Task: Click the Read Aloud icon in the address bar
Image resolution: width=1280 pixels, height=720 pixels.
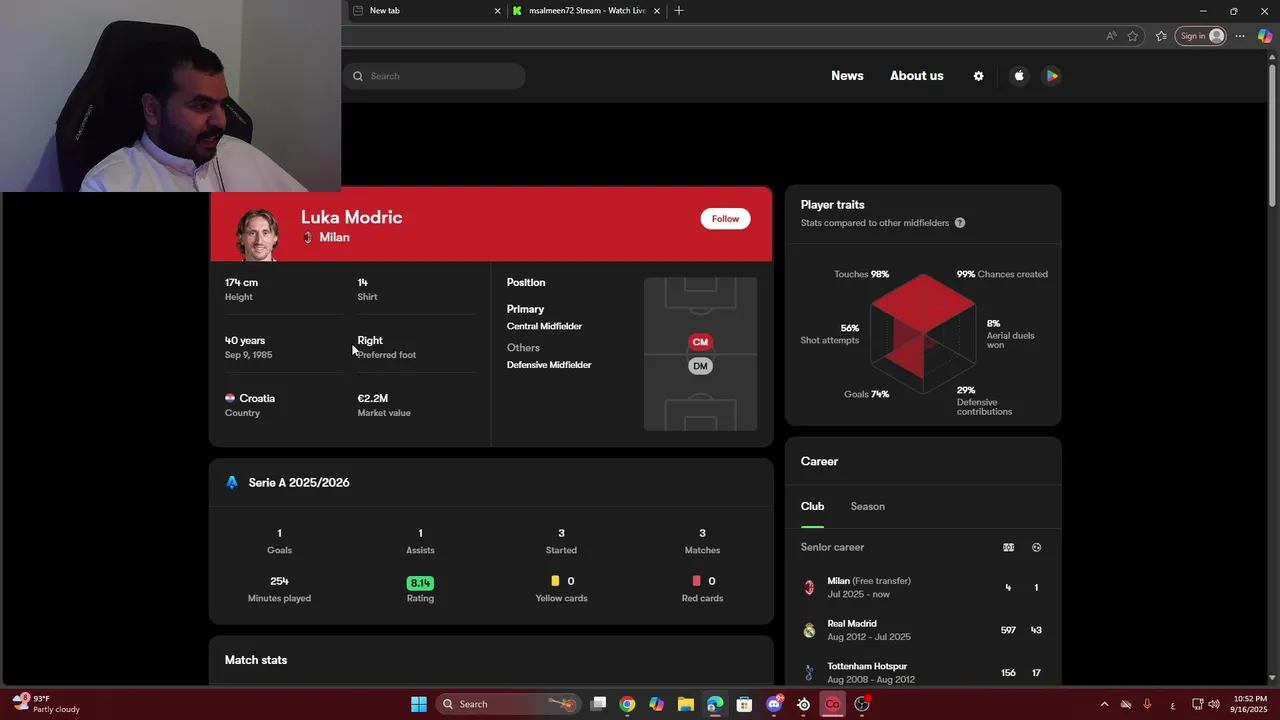Action: pyautogui.click(x=1111, y=36)
